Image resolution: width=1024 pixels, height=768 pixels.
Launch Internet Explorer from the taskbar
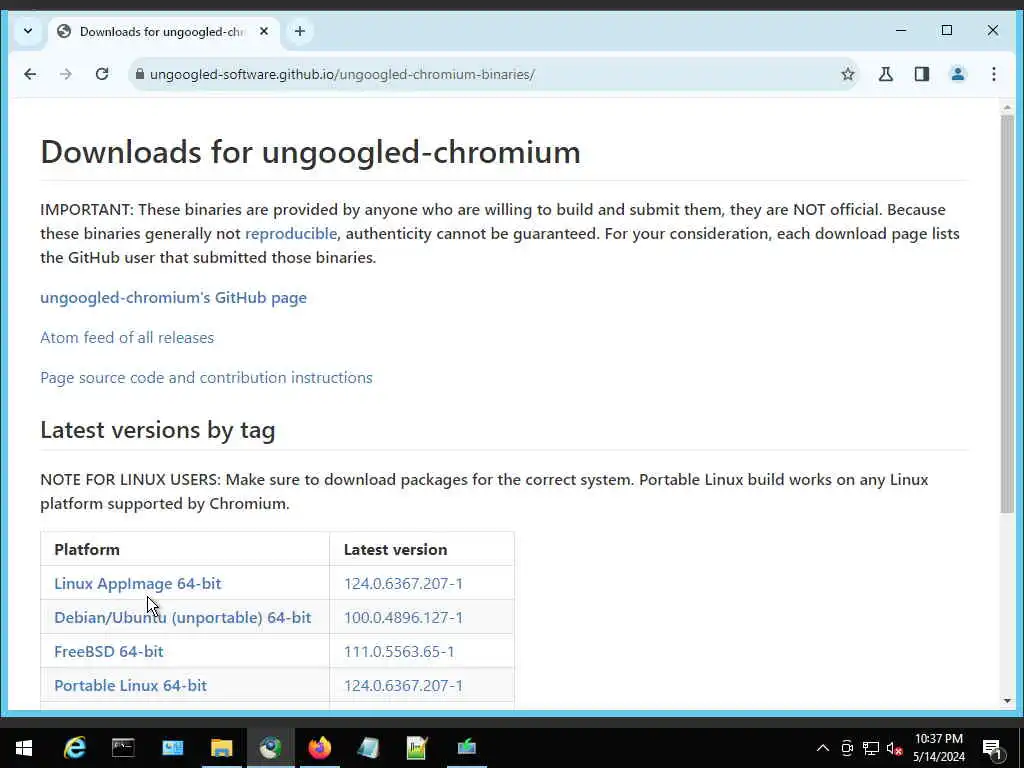tap(74, 748)
